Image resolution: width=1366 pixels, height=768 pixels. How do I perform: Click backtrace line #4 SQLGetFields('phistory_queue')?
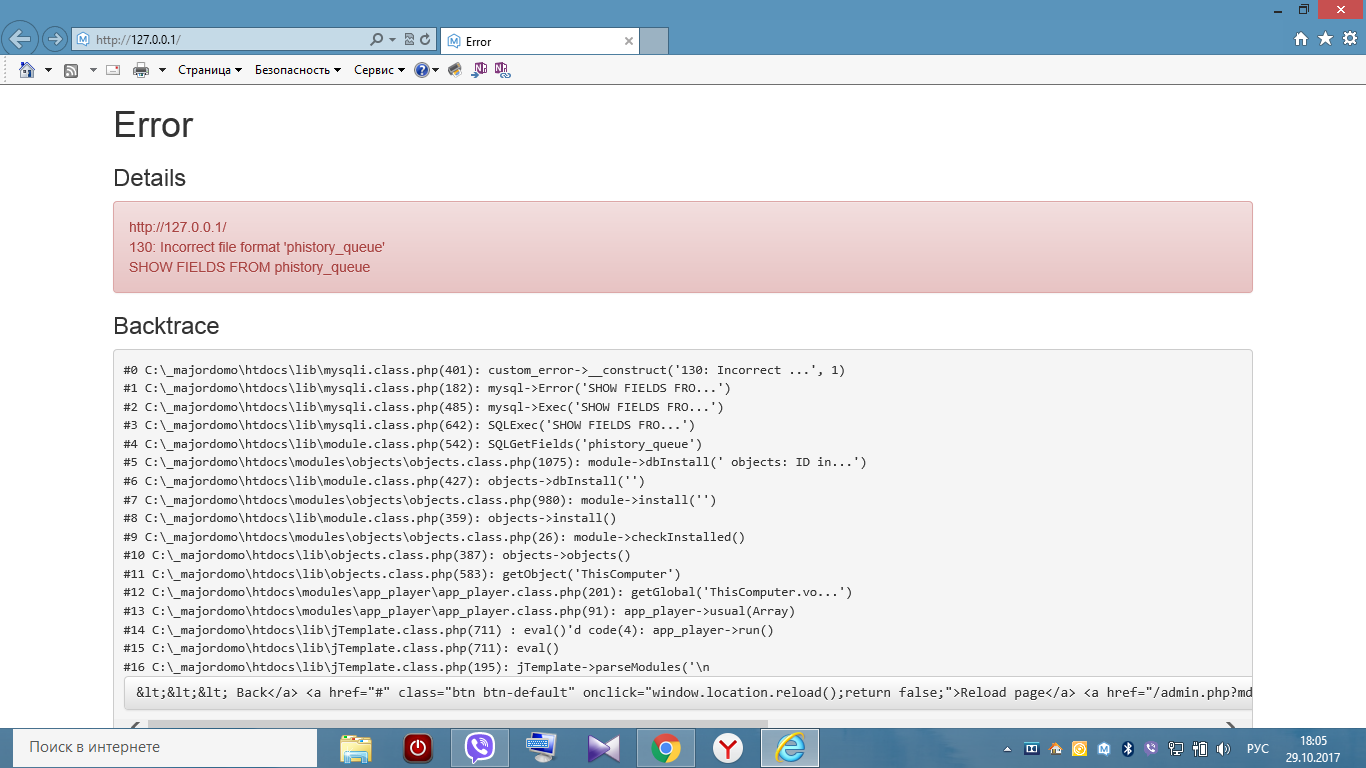coord(413,444)
